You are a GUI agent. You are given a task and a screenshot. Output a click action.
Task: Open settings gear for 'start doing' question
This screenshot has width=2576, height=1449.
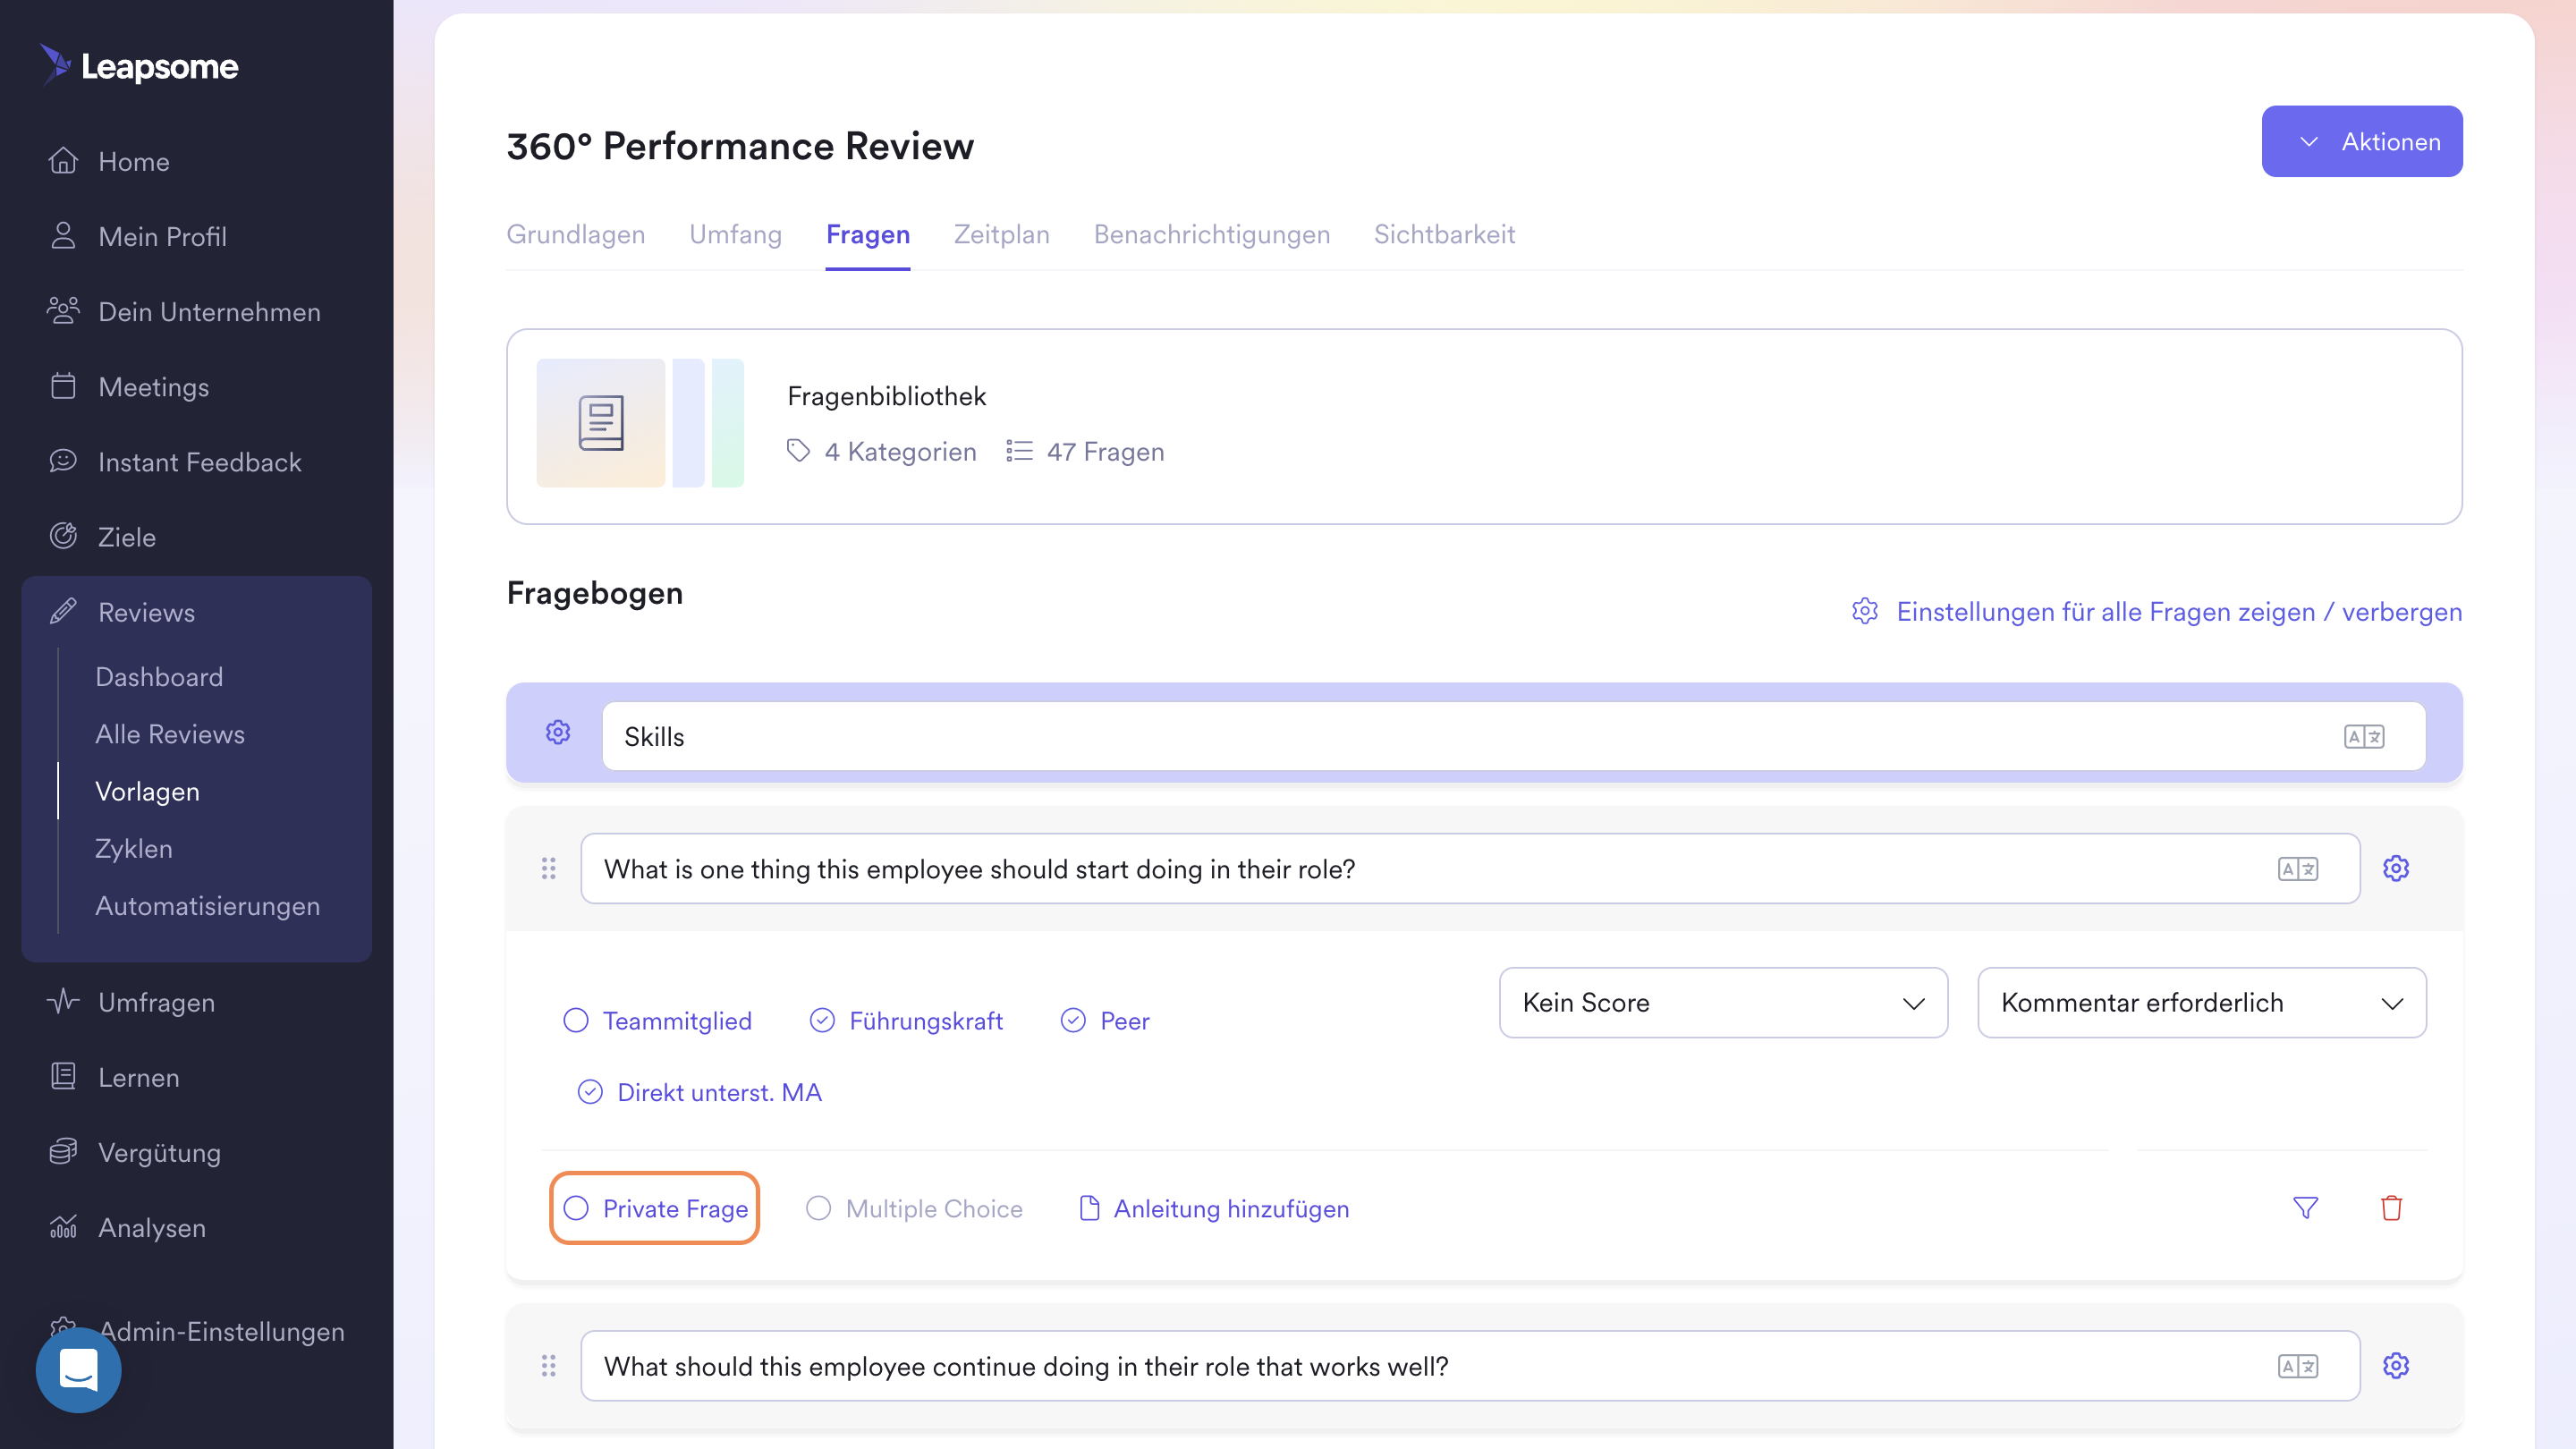[2396, 868]
